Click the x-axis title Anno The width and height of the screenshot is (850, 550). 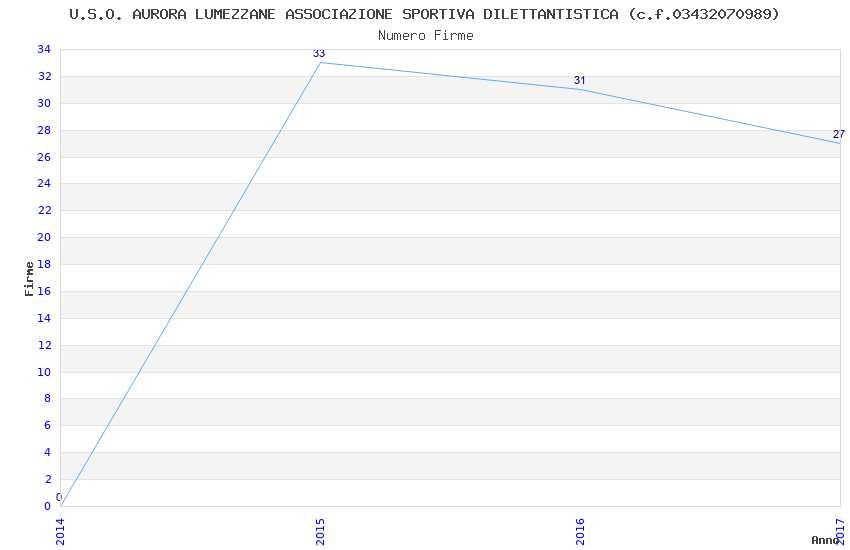tap(825, 540)
